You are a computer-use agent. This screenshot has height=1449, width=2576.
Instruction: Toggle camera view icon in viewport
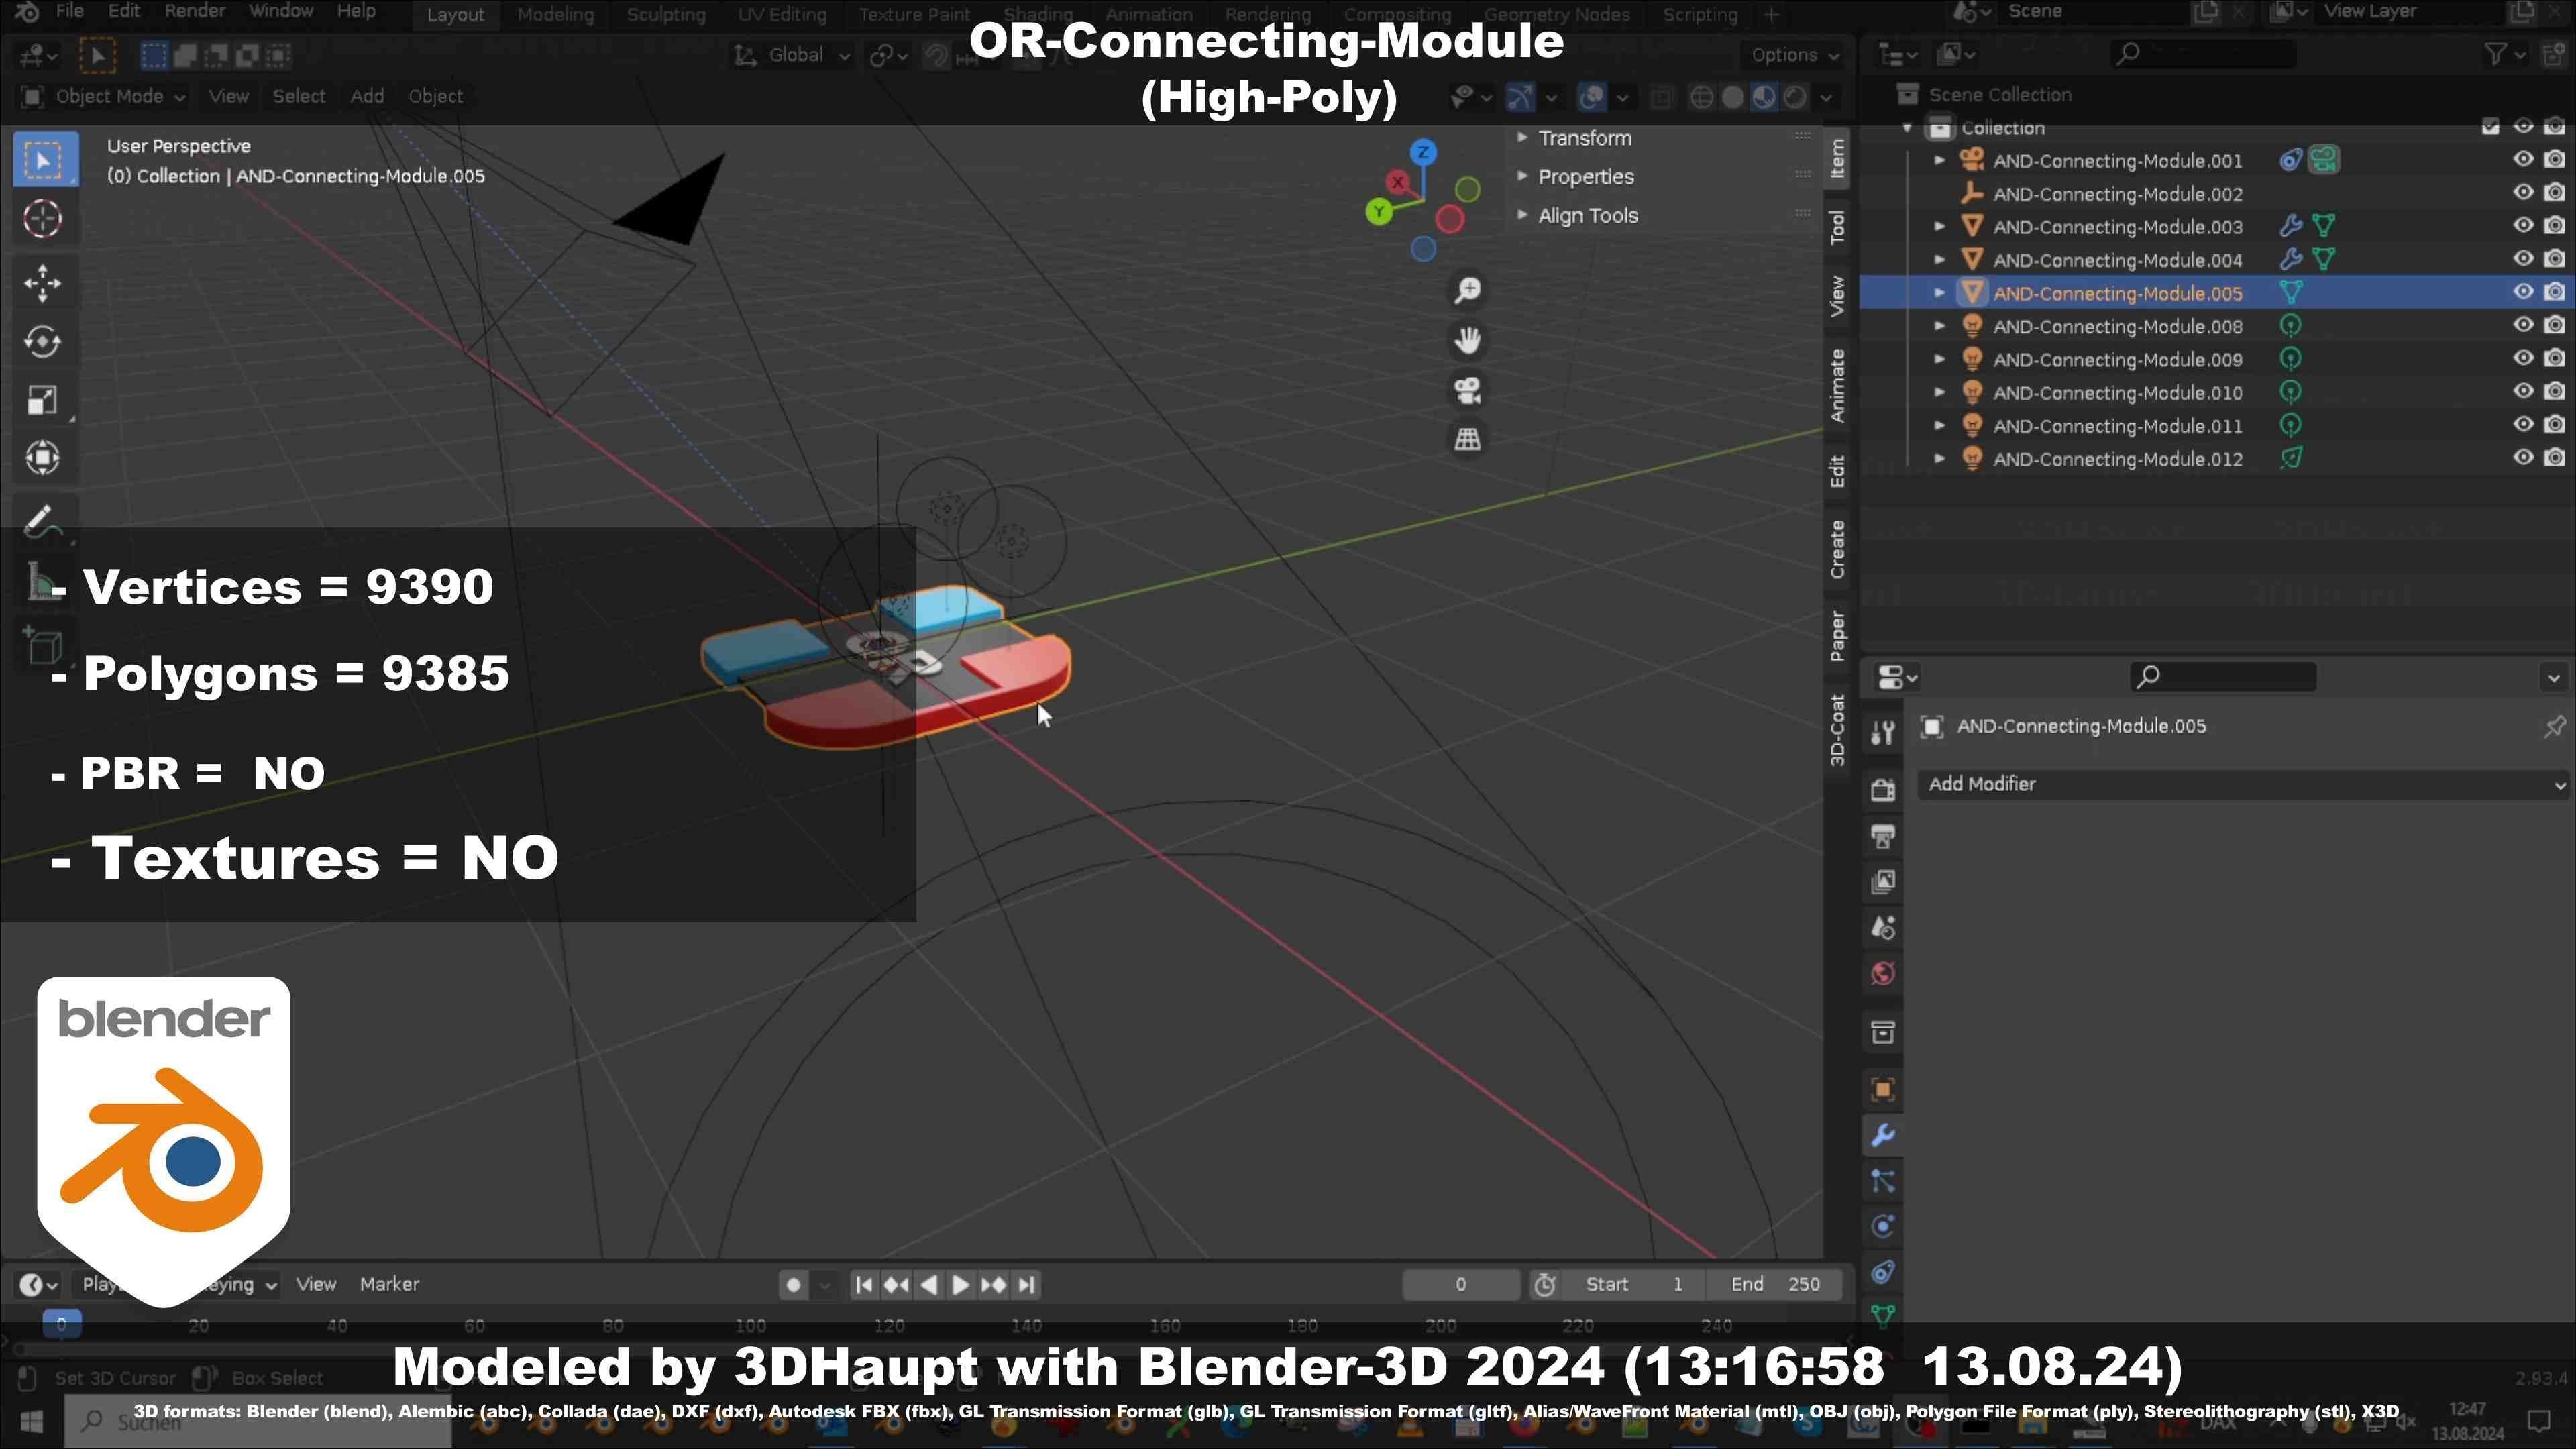tap(1467, 390)
